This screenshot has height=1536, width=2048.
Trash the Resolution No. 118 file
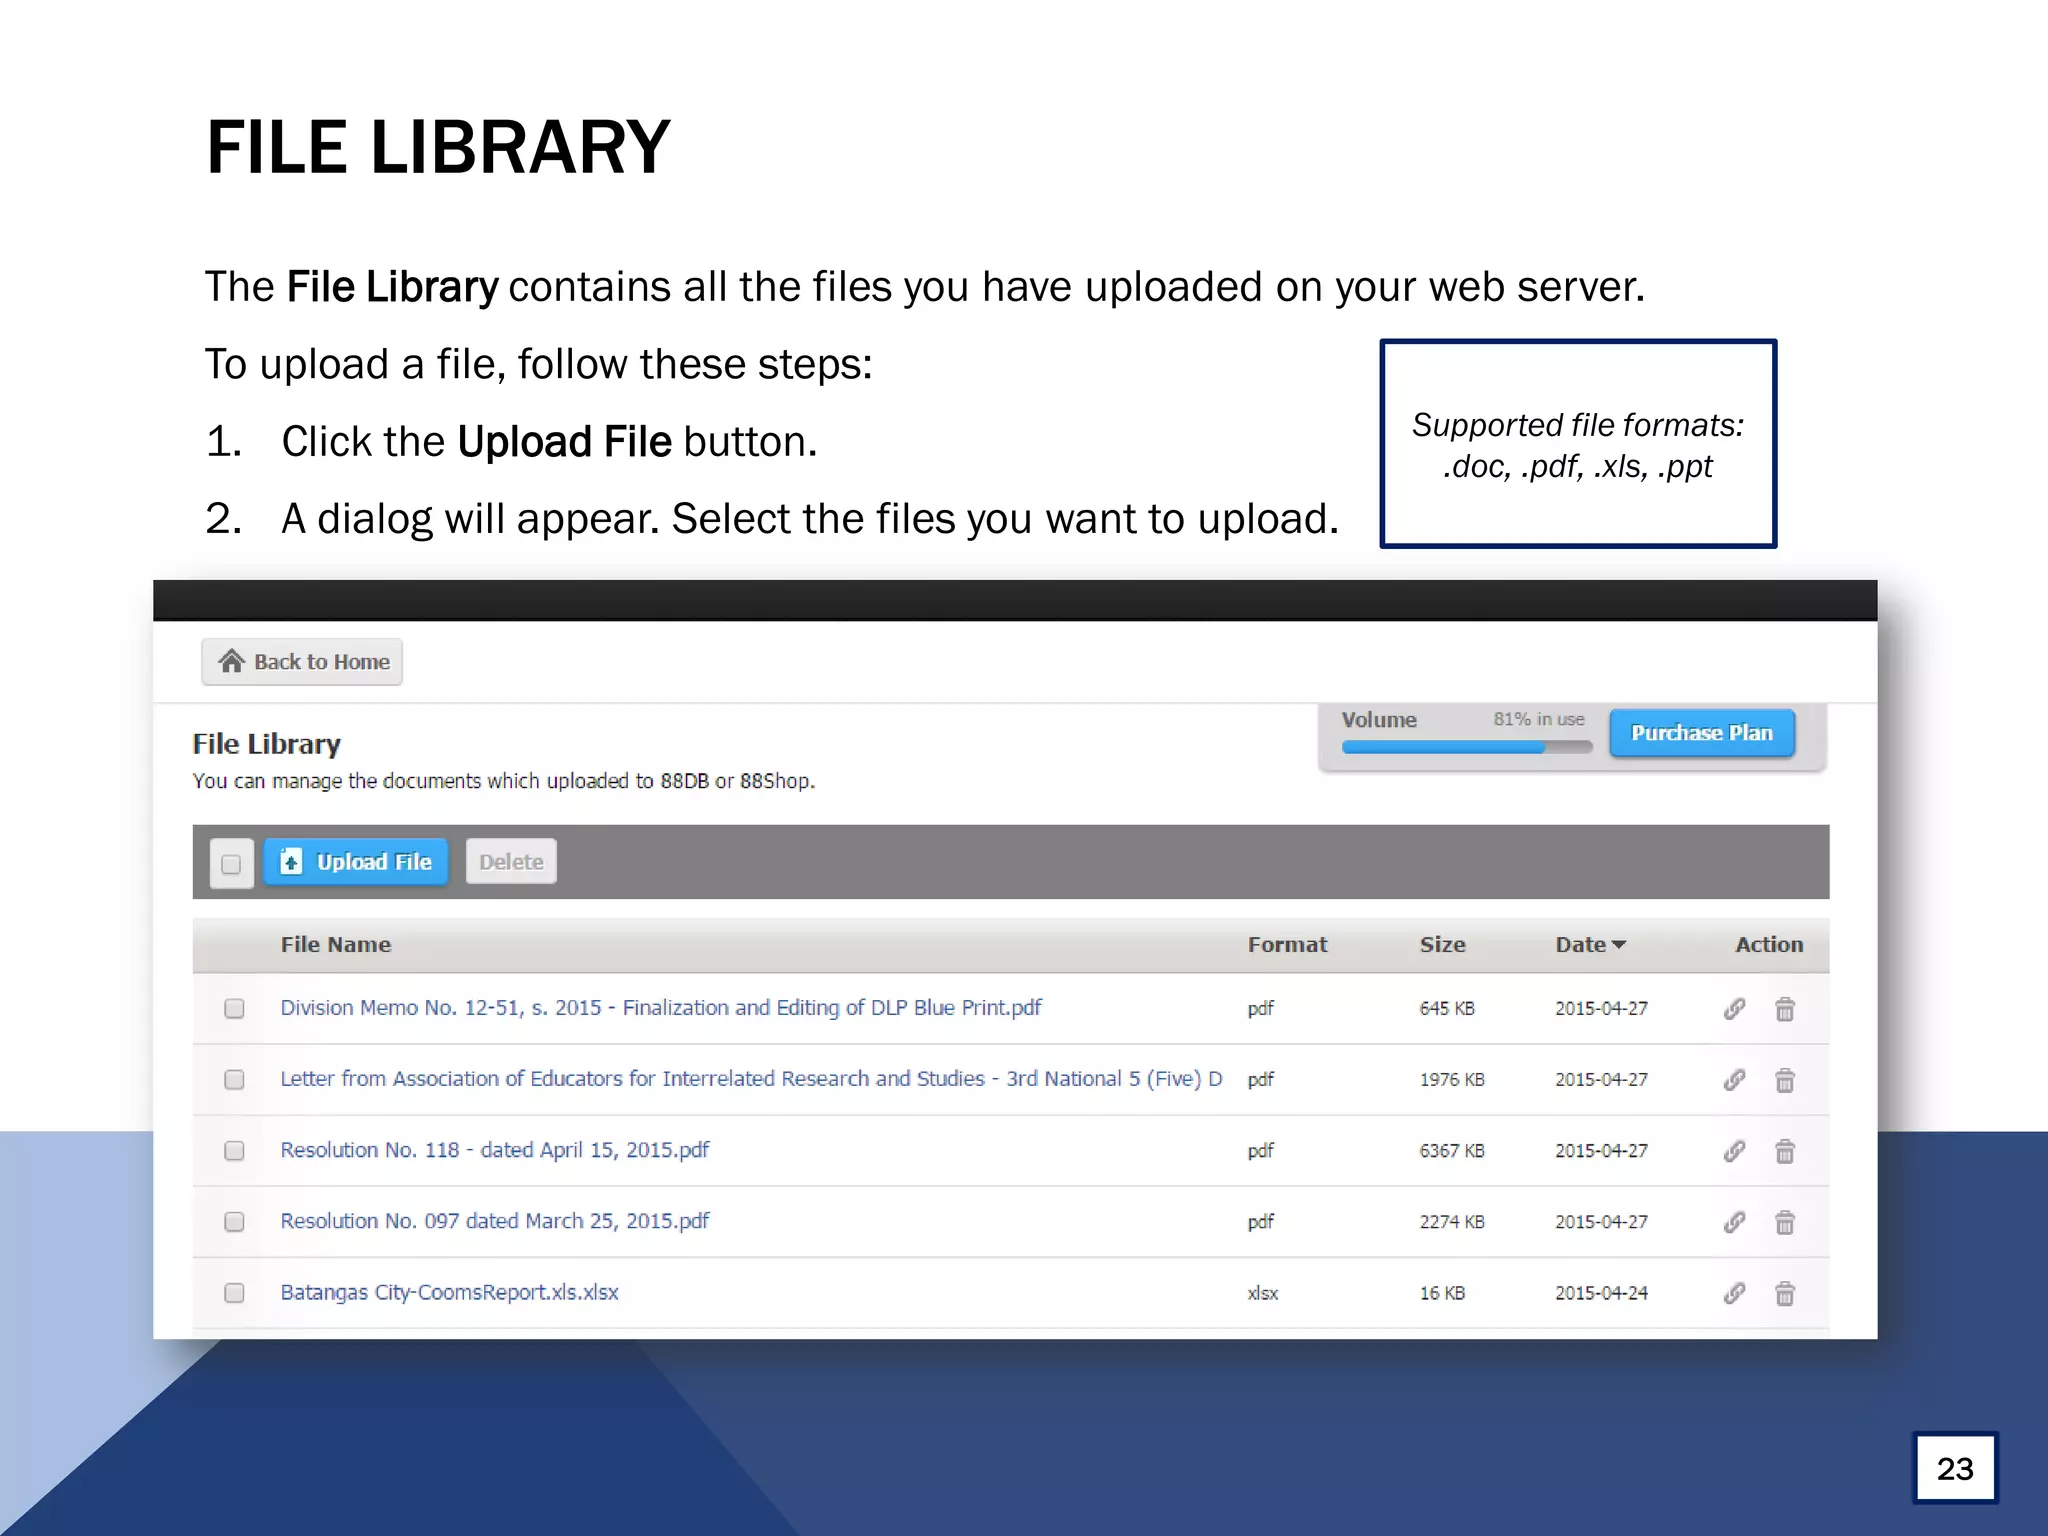click(1785, 1151)
